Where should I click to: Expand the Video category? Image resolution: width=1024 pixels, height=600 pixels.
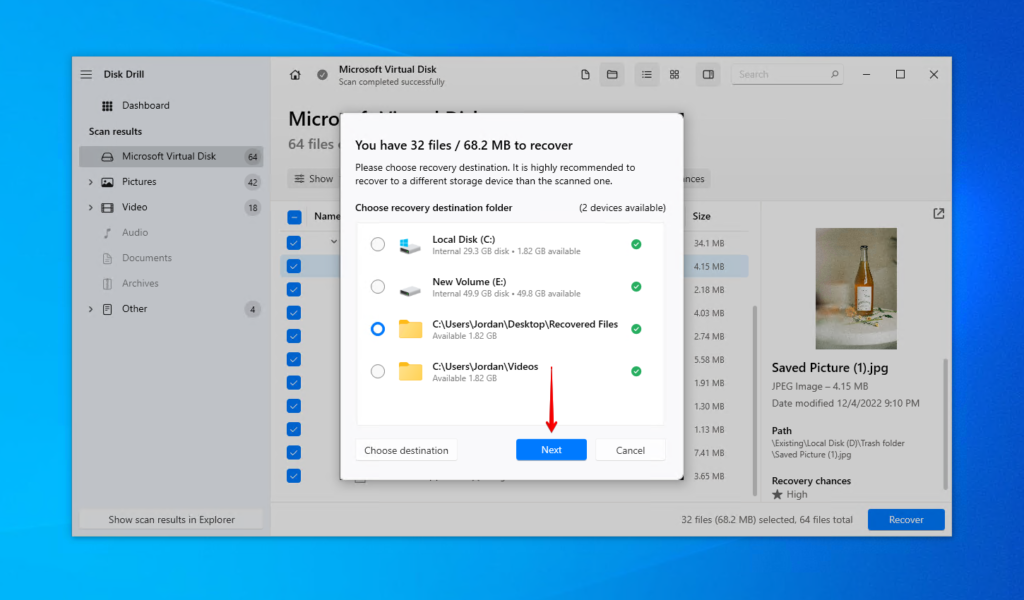point(91,207)
